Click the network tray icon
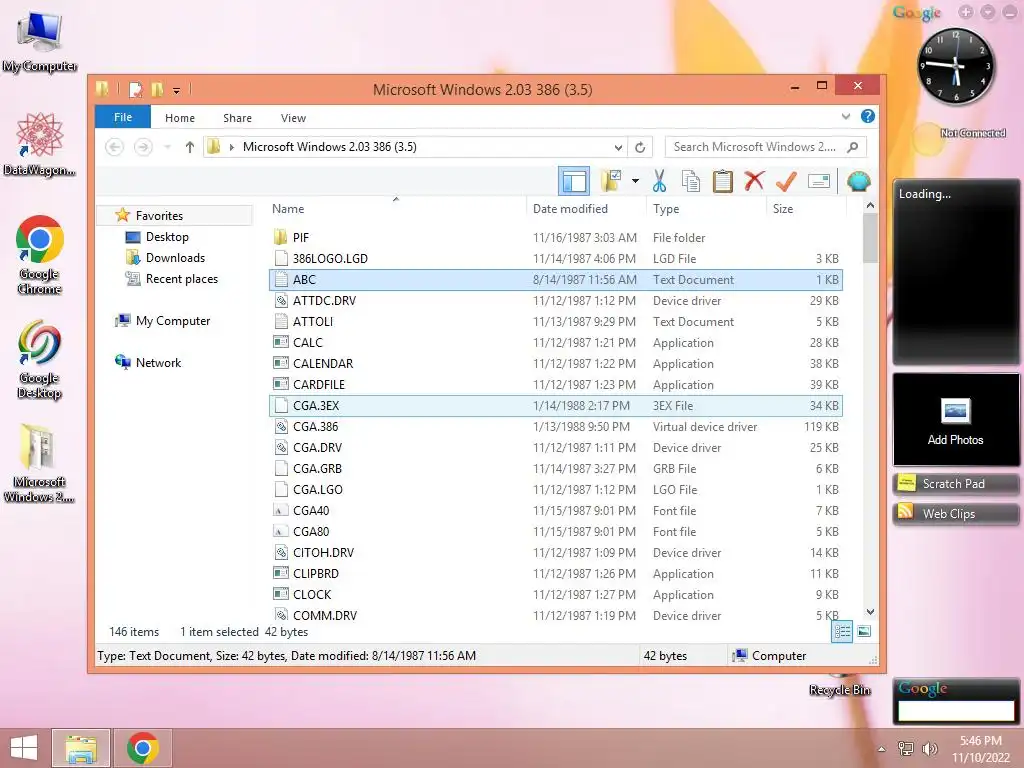This screenshot has height=768, width=1024. 905,749
